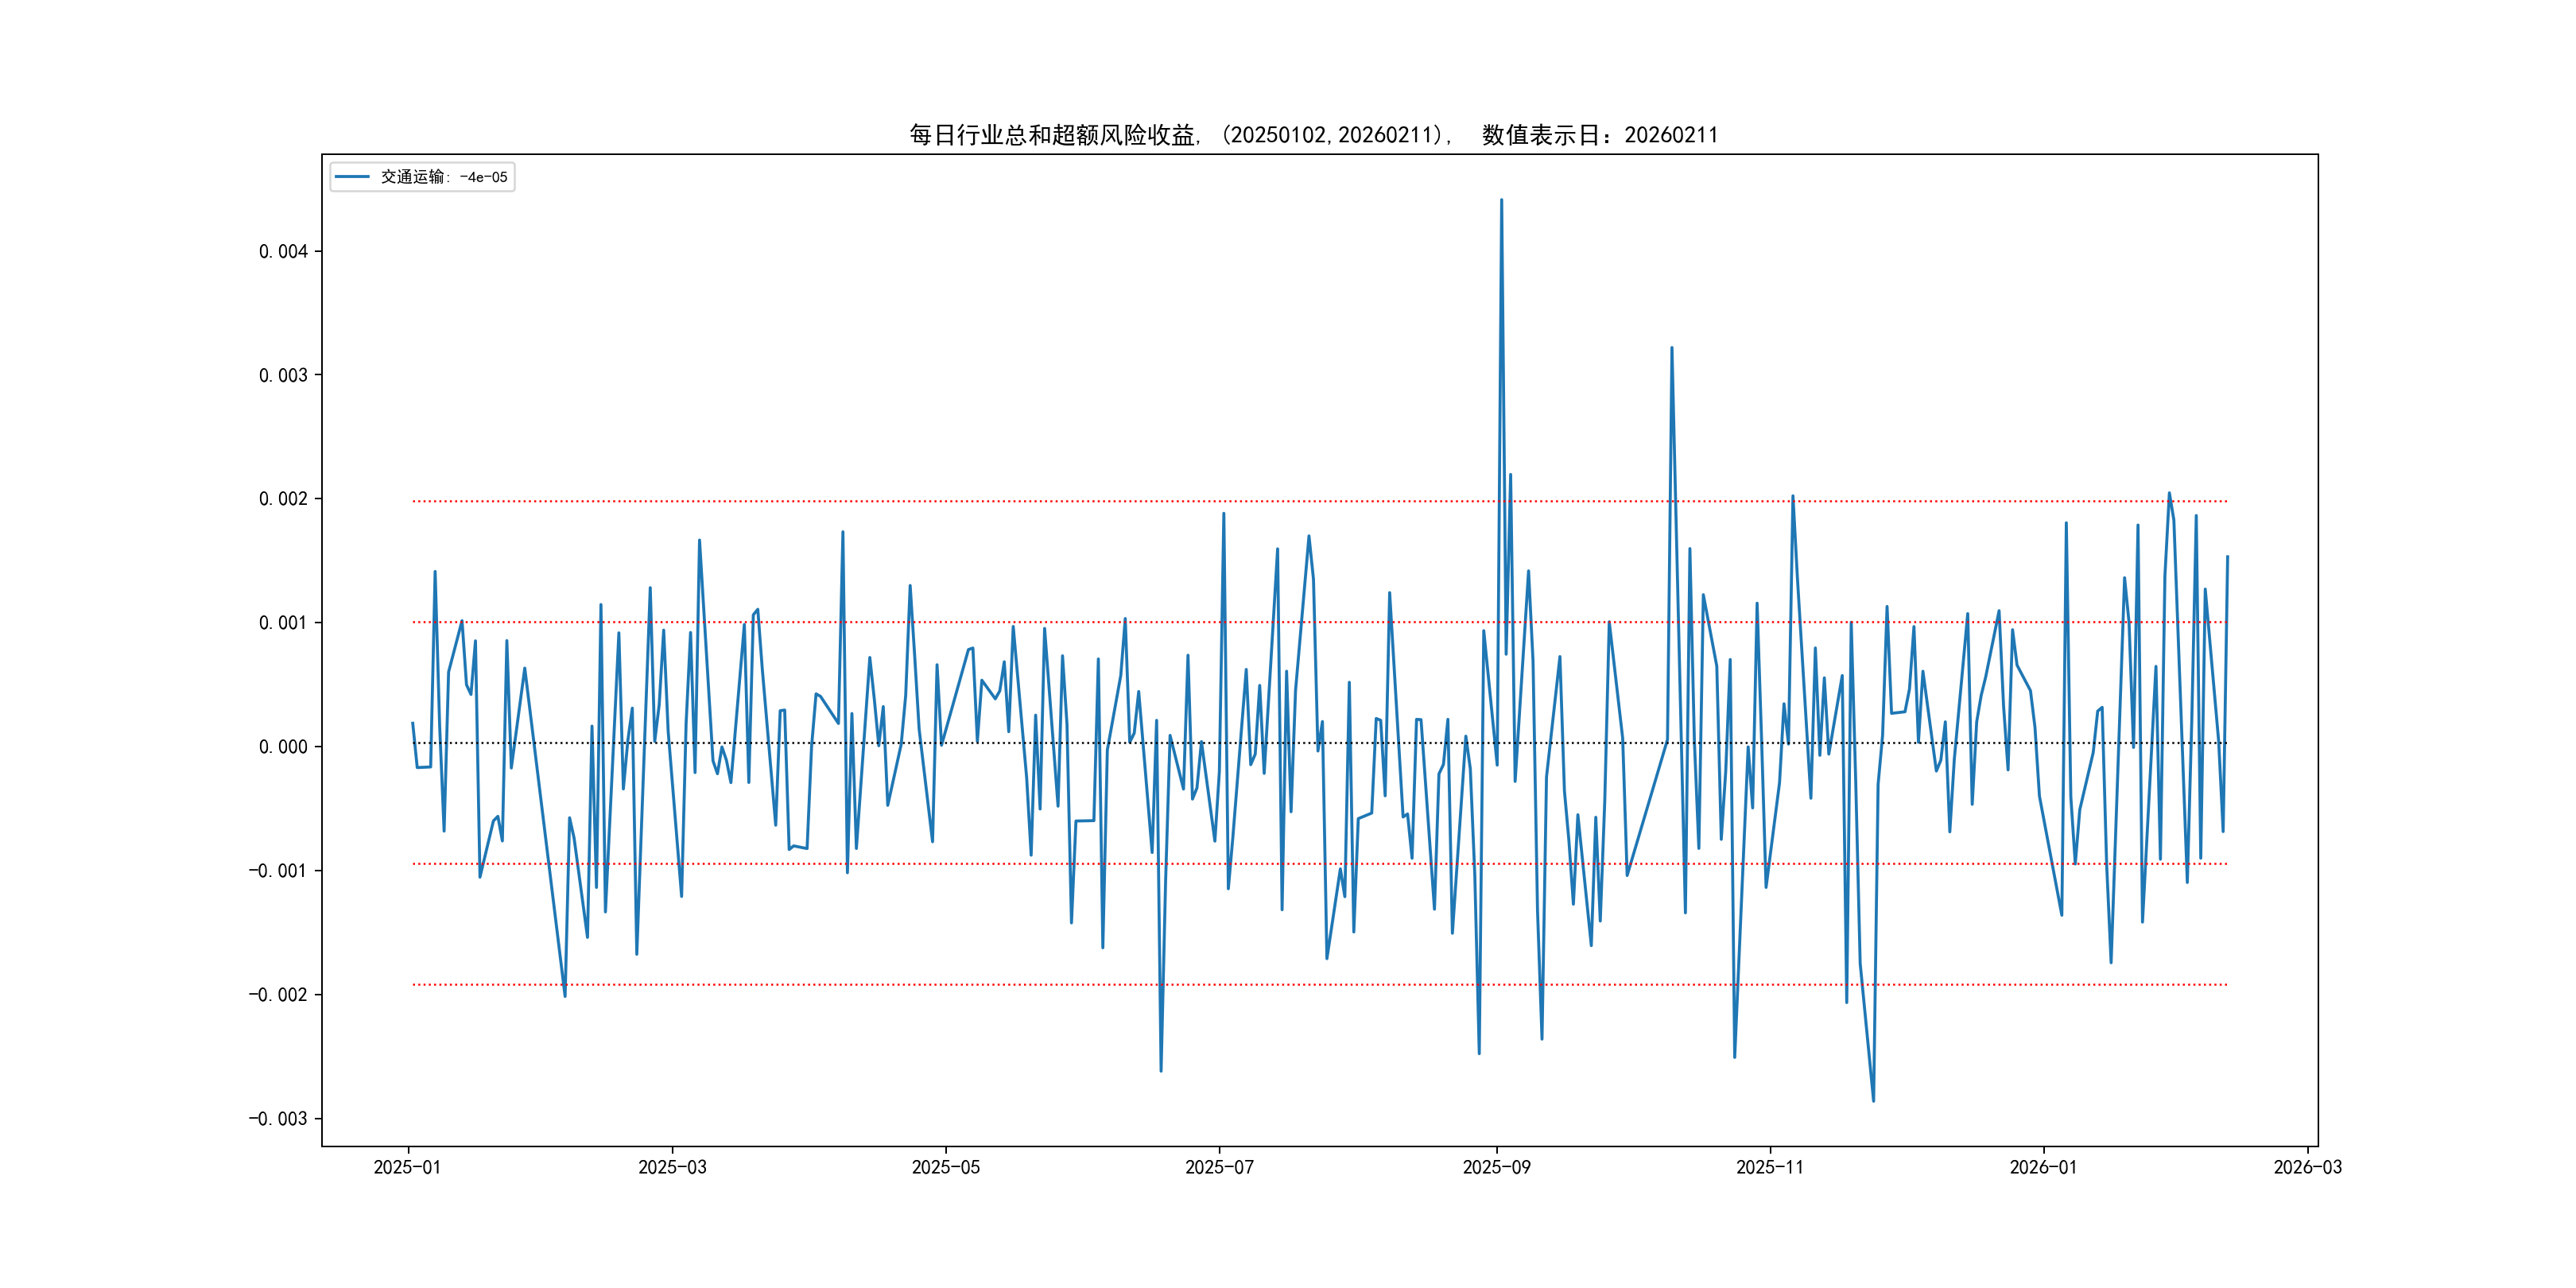Screen dimensions: 2576x1288
Task: Click the 2026-03 x-axis date label
Action: pyautogui.click(x=2307, y=1167)
